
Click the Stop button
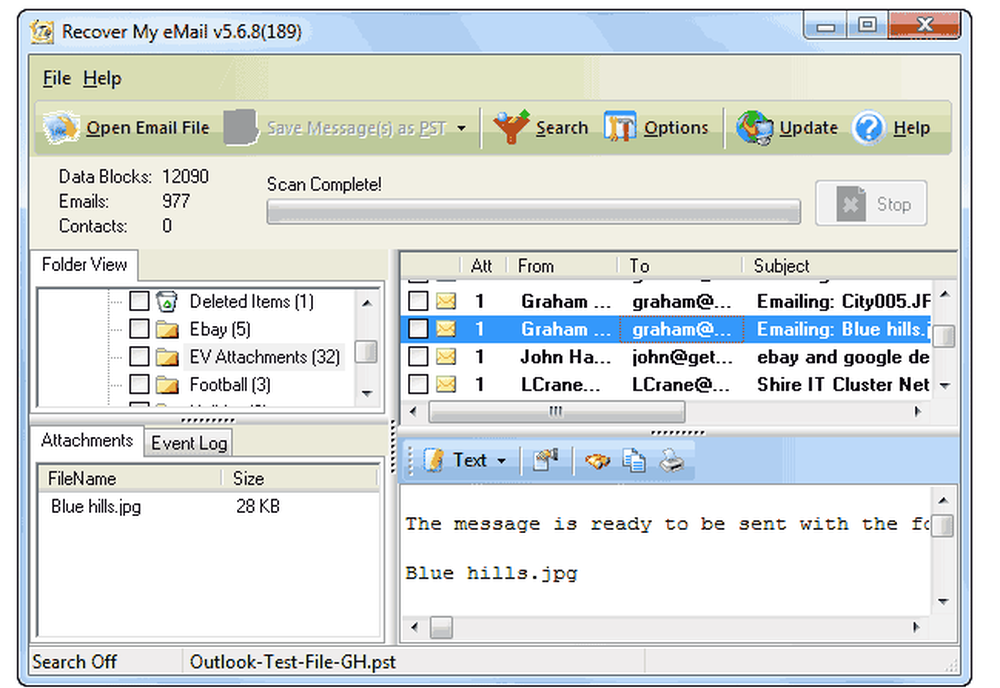pyautogui.click(x=871, y=203)
